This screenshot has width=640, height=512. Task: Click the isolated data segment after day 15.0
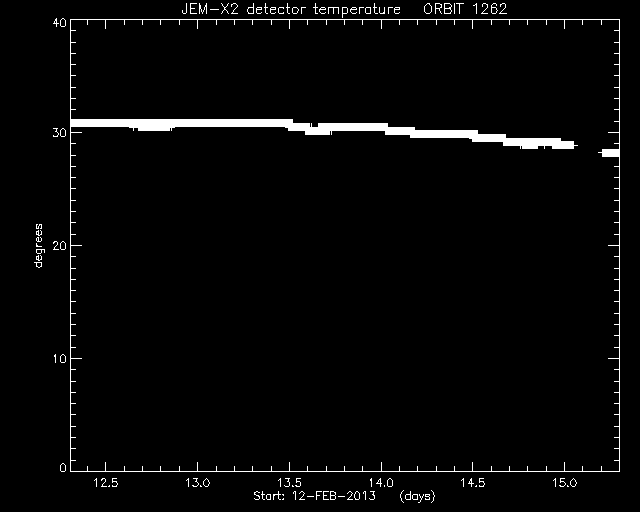[x=611, y=153]
